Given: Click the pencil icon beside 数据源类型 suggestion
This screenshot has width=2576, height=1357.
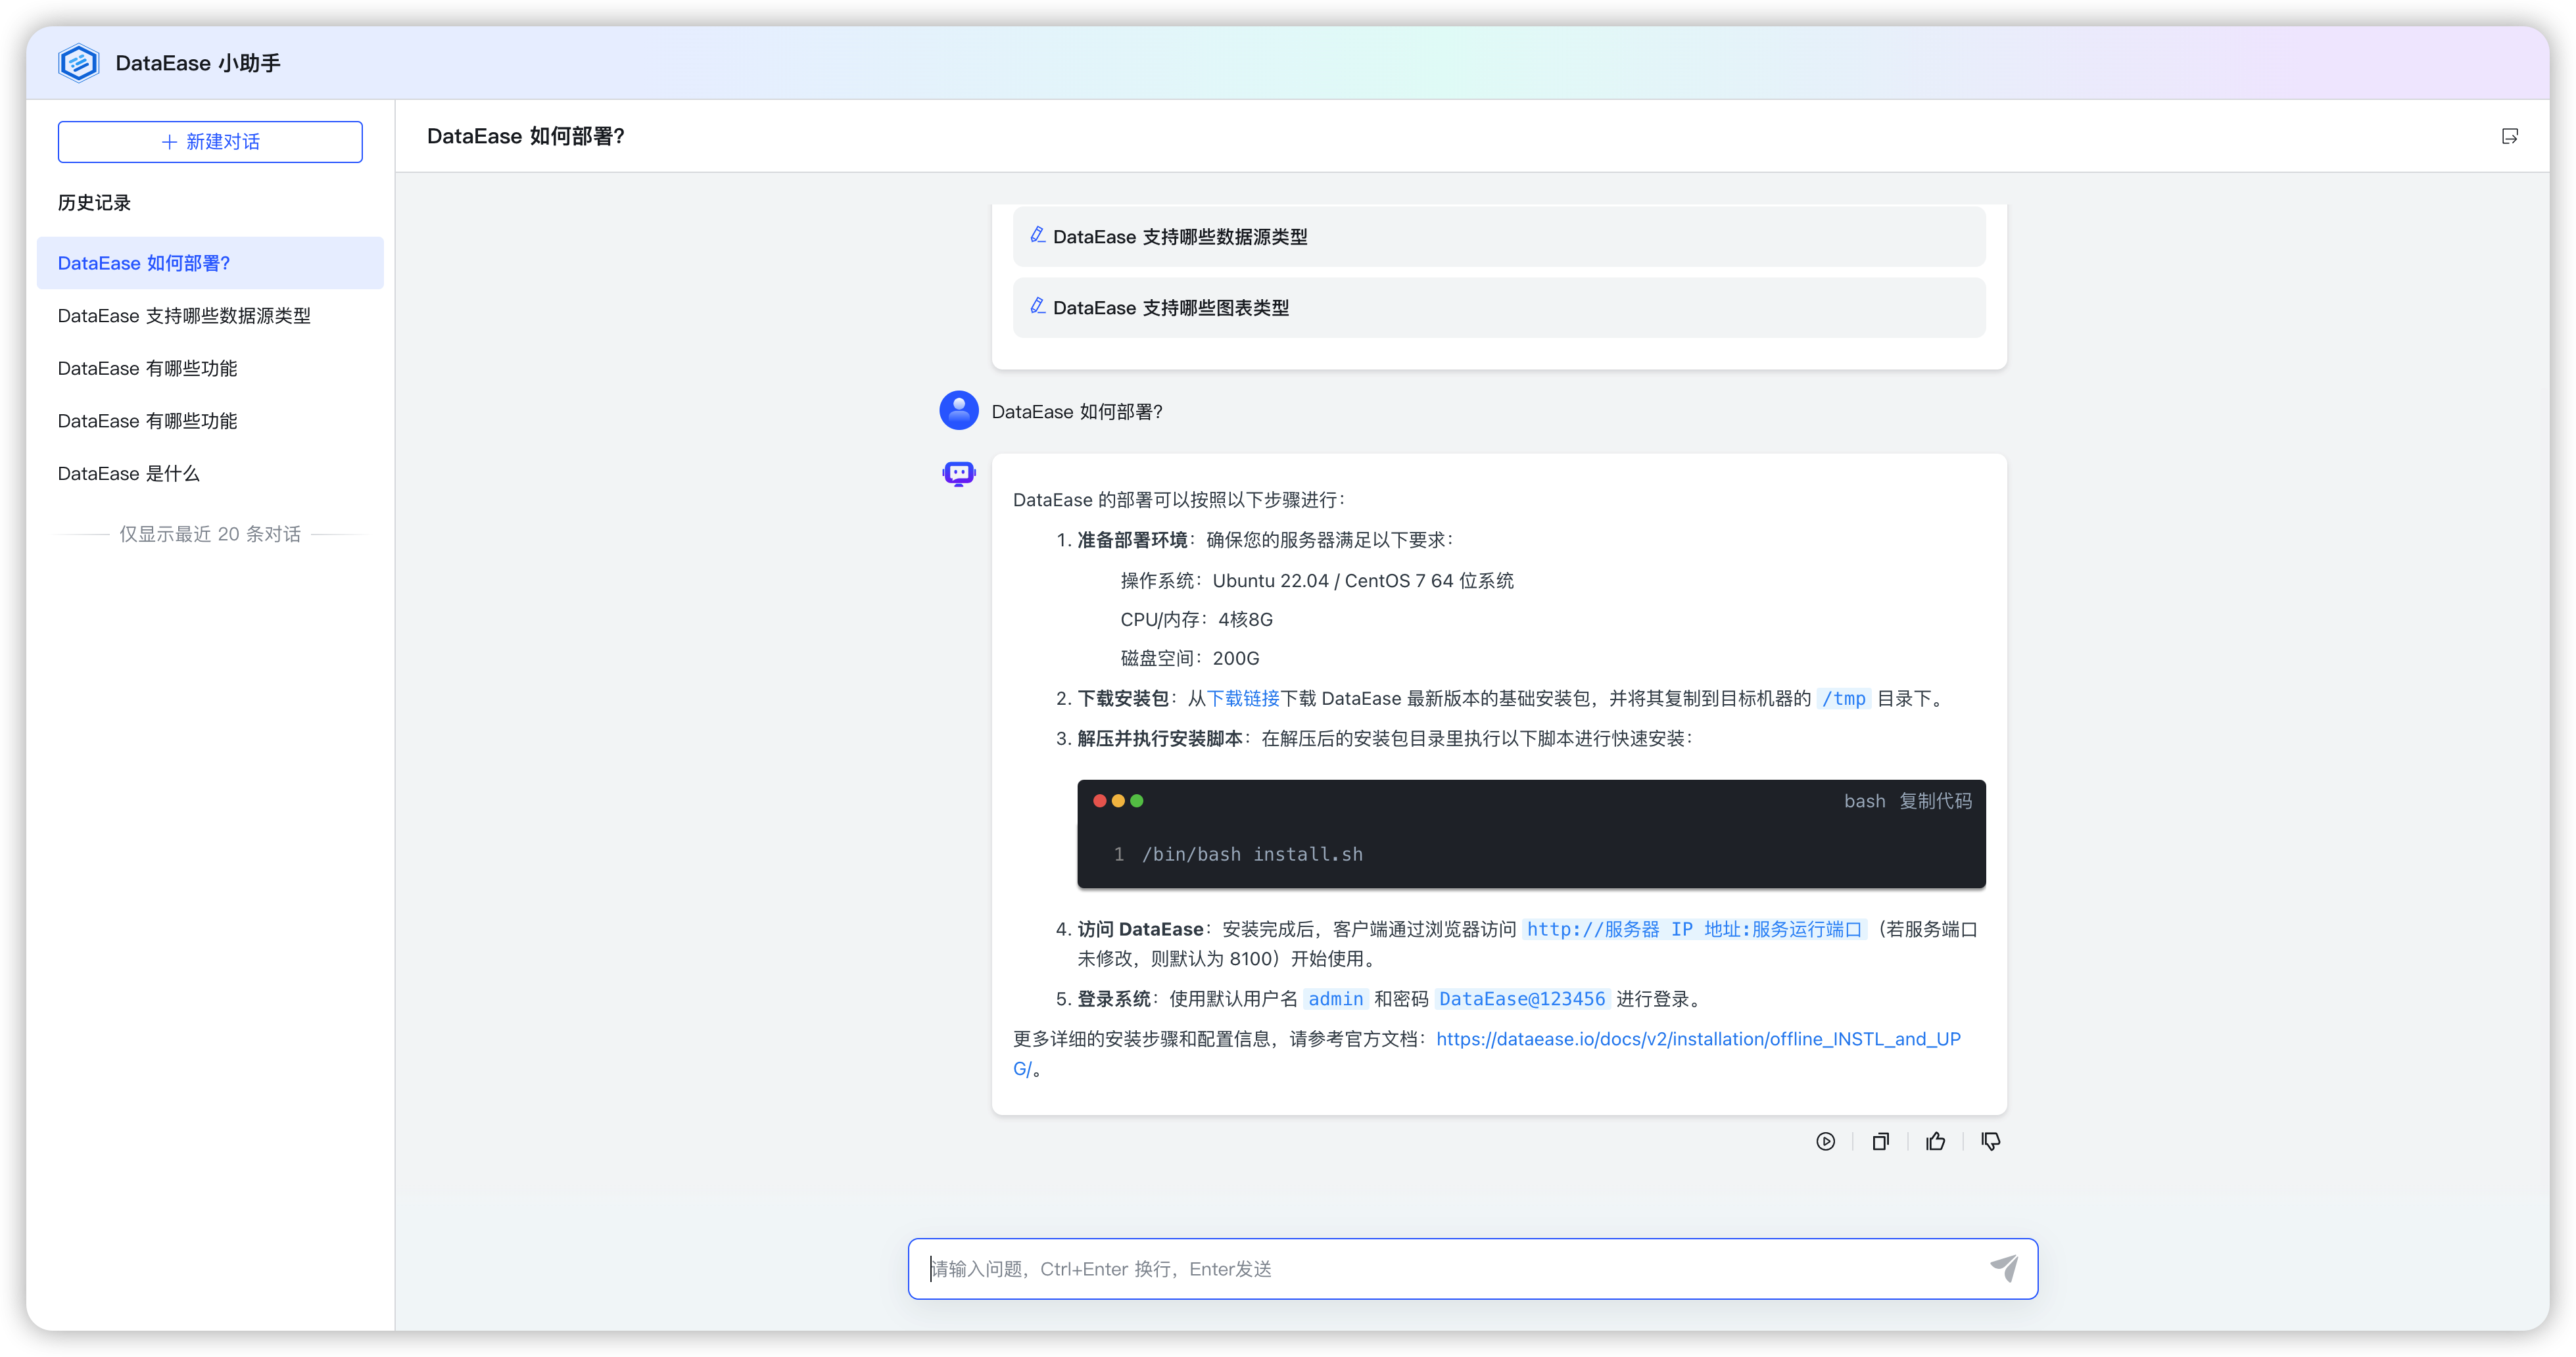Looking at the screenshot, I should [x=1037, y=235].
